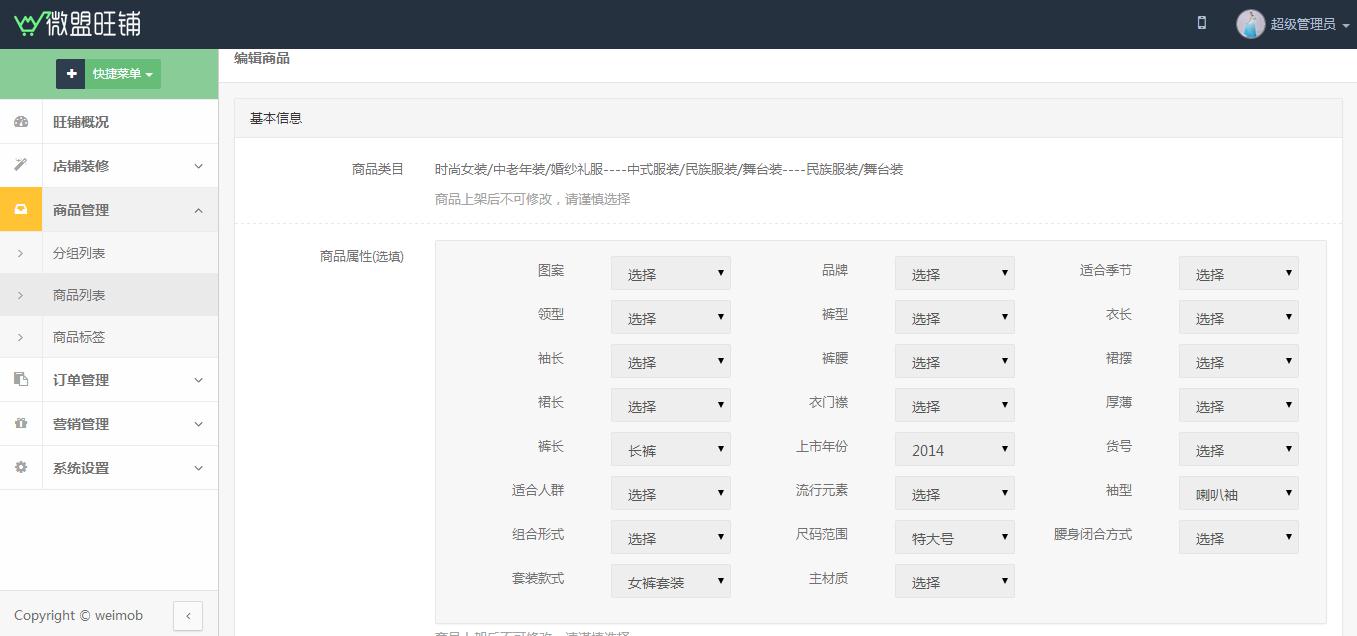Click the mobile phone icon in header

1201,23
